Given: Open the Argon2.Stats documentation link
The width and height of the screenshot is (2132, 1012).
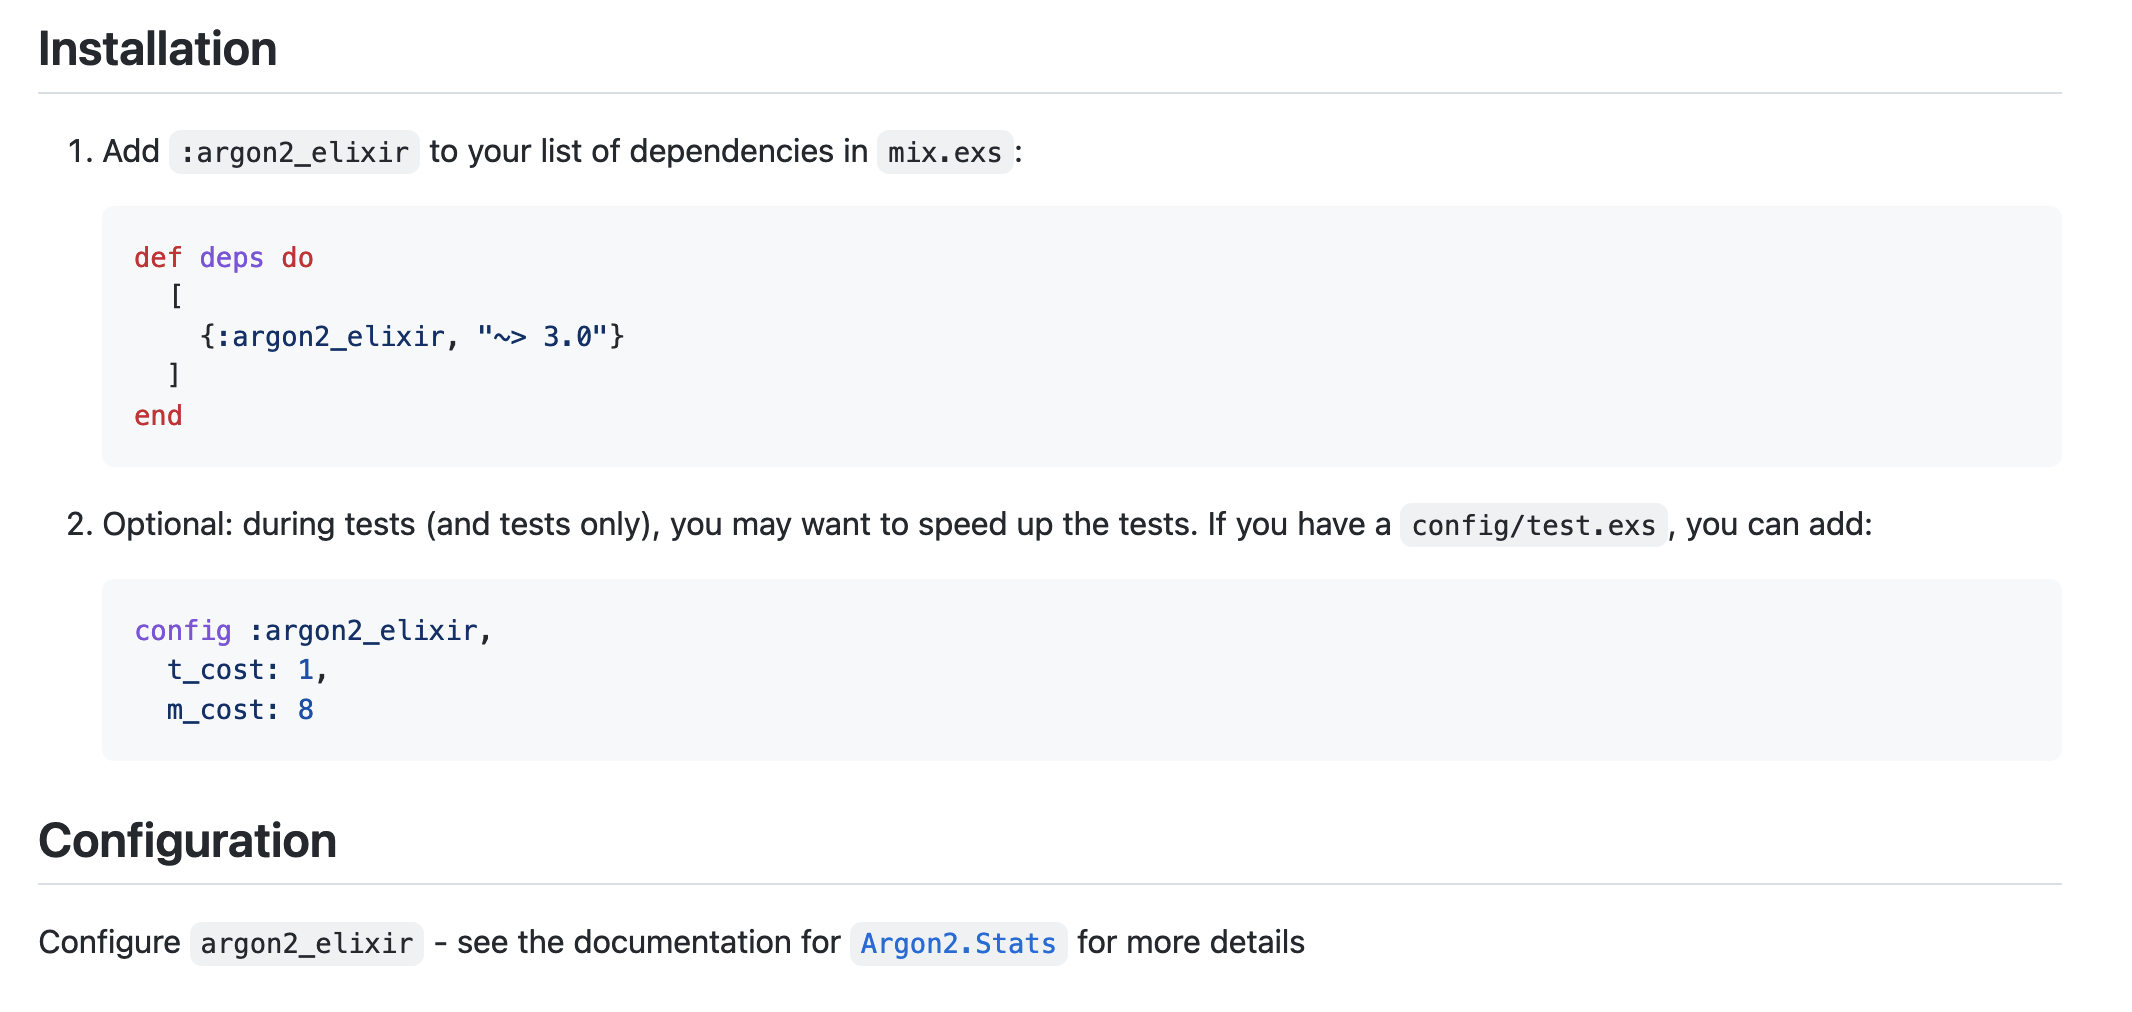Looking at the screenshot, I should pyautogui.click(x=958, y=943).
